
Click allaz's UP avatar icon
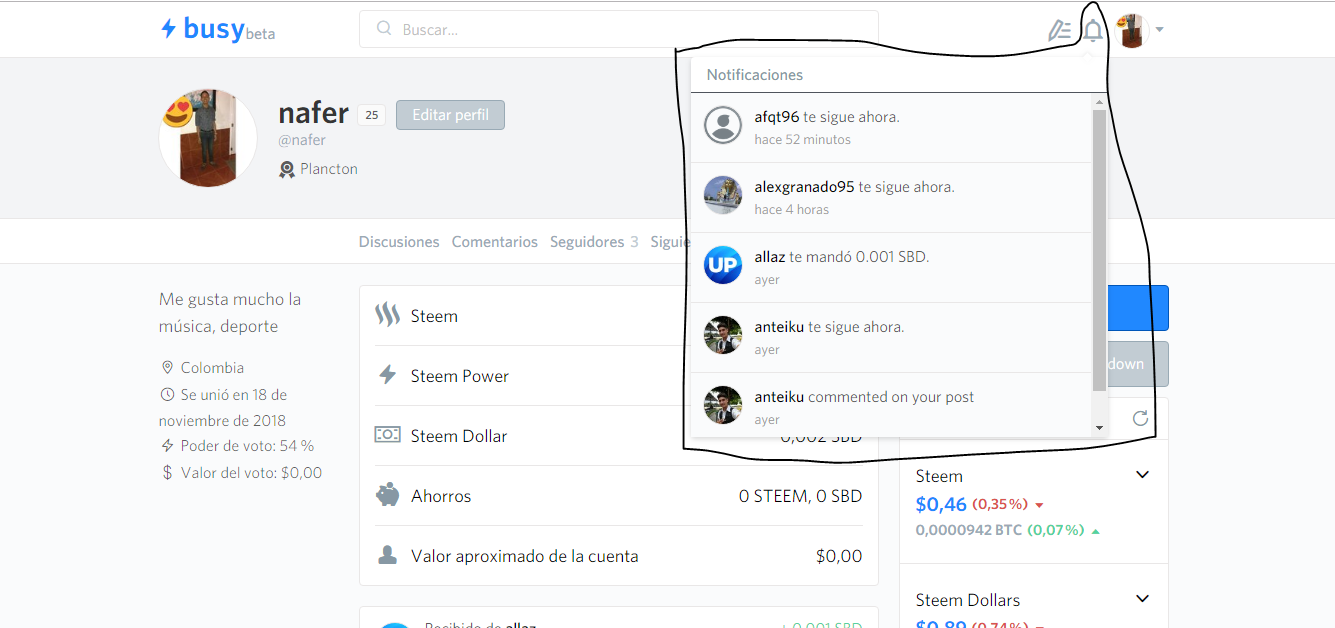pyautogui.click(x=723, y=265)
